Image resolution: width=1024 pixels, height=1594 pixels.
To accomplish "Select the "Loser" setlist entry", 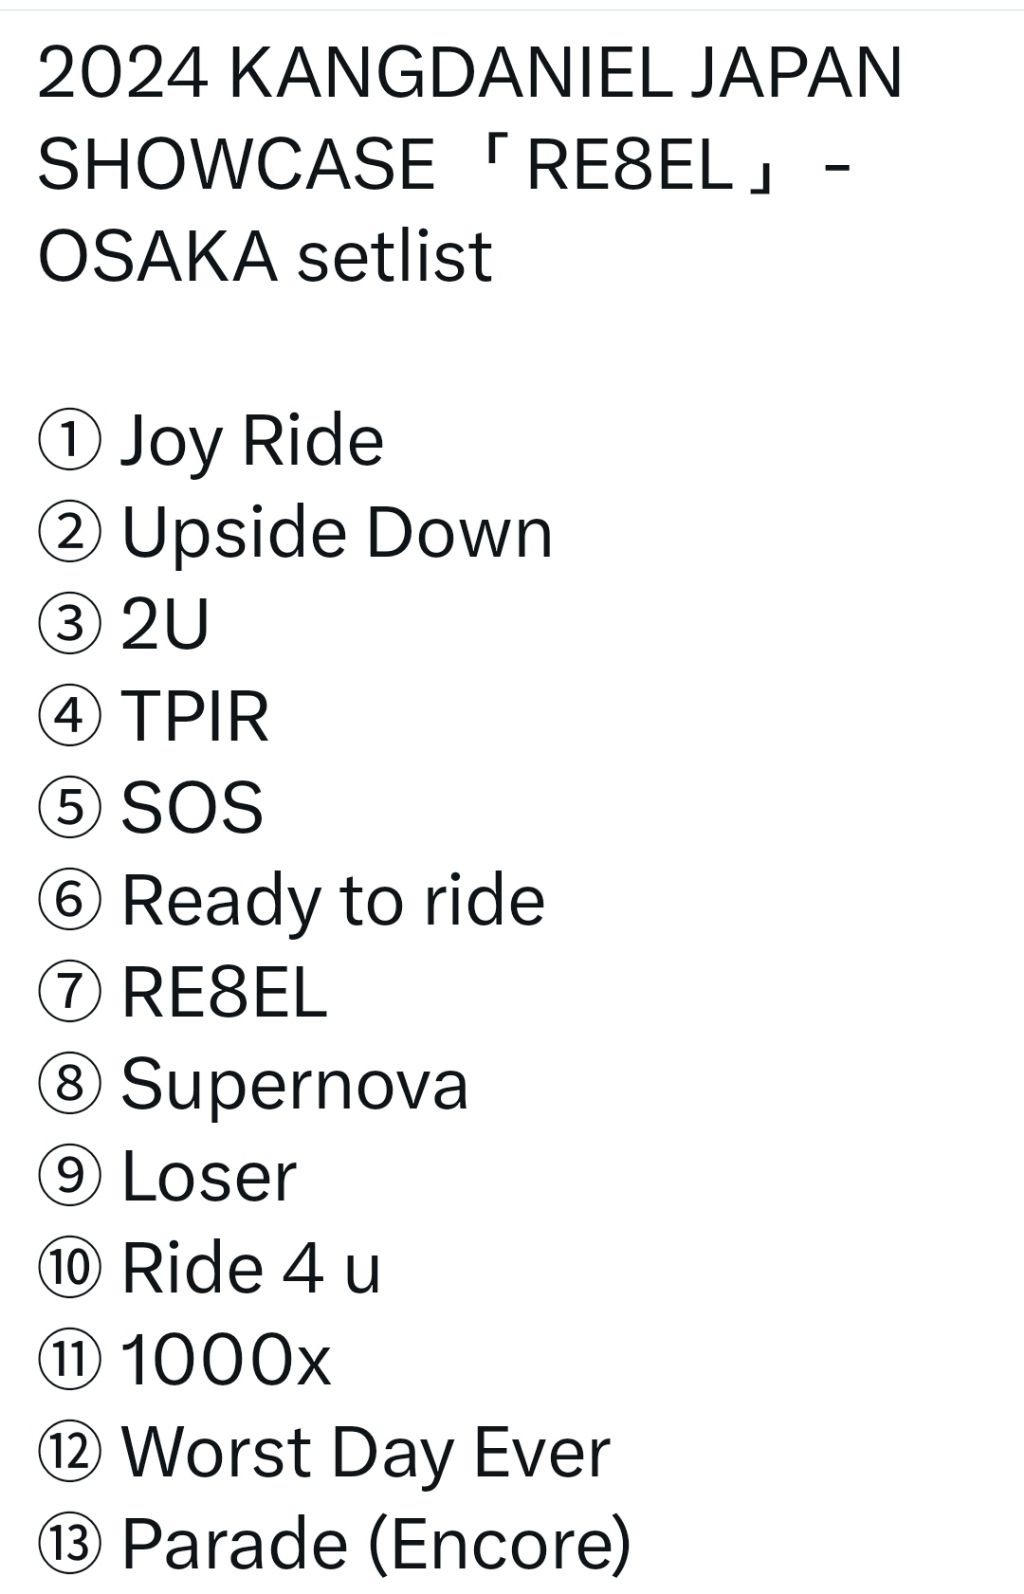I will [209, 1177].
